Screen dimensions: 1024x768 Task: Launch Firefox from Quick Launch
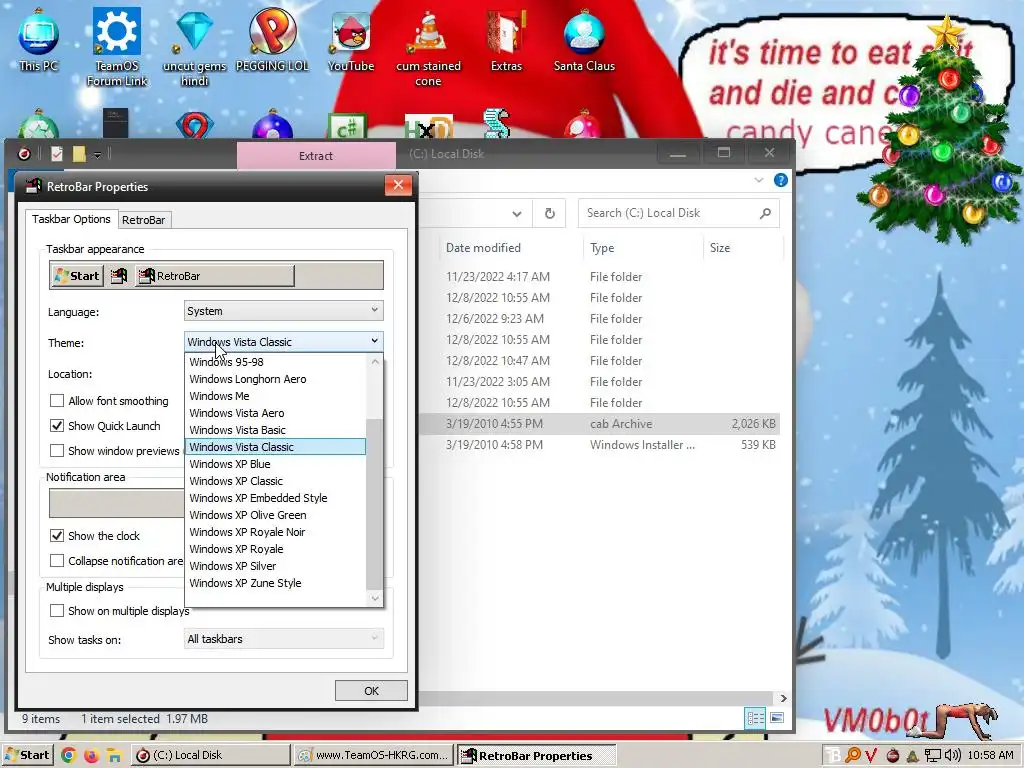pyautogui.click(x=91, y=755)
